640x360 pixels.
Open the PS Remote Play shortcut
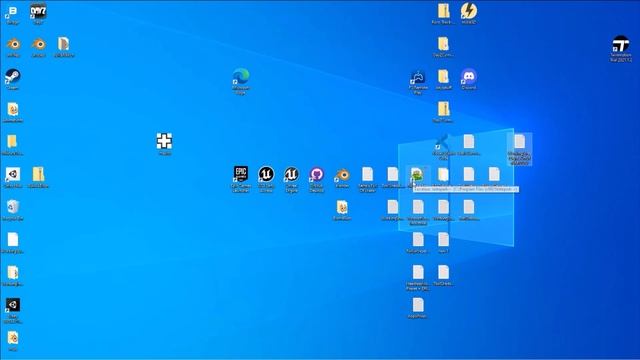418,77
